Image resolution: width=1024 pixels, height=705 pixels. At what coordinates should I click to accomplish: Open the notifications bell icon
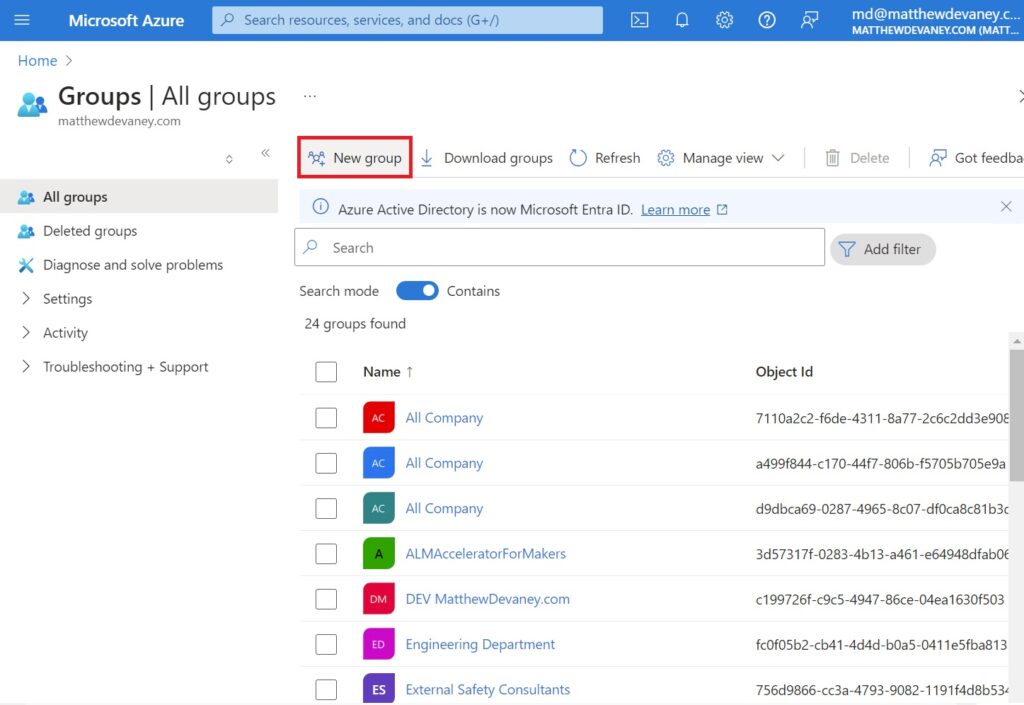pos(682,20)
